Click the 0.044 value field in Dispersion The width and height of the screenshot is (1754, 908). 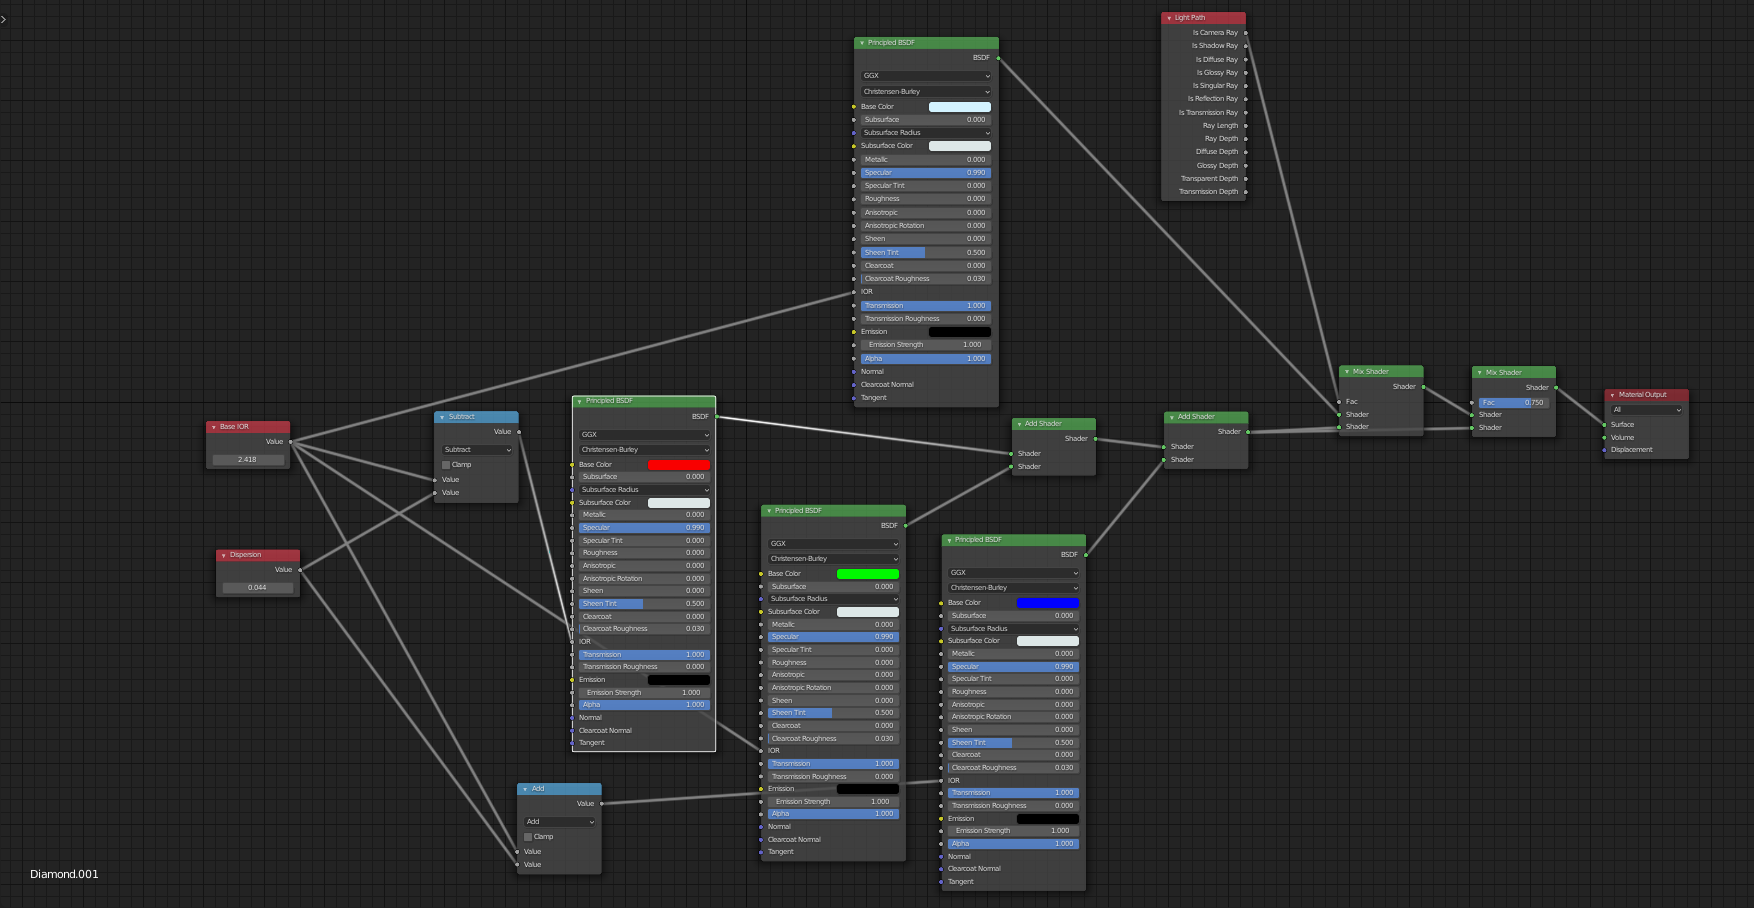[x=258, y=588]
